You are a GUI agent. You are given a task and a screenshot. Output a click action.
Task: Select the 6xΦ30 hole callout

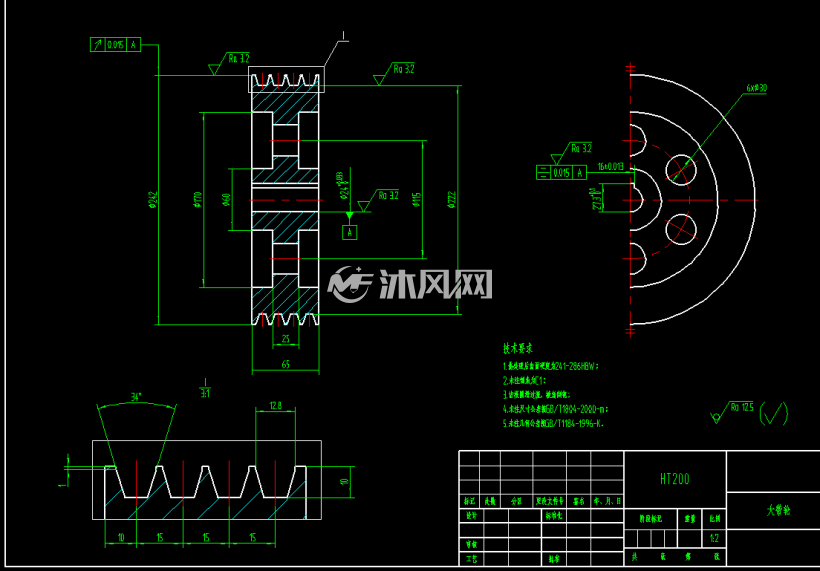[x=757, y=88]
